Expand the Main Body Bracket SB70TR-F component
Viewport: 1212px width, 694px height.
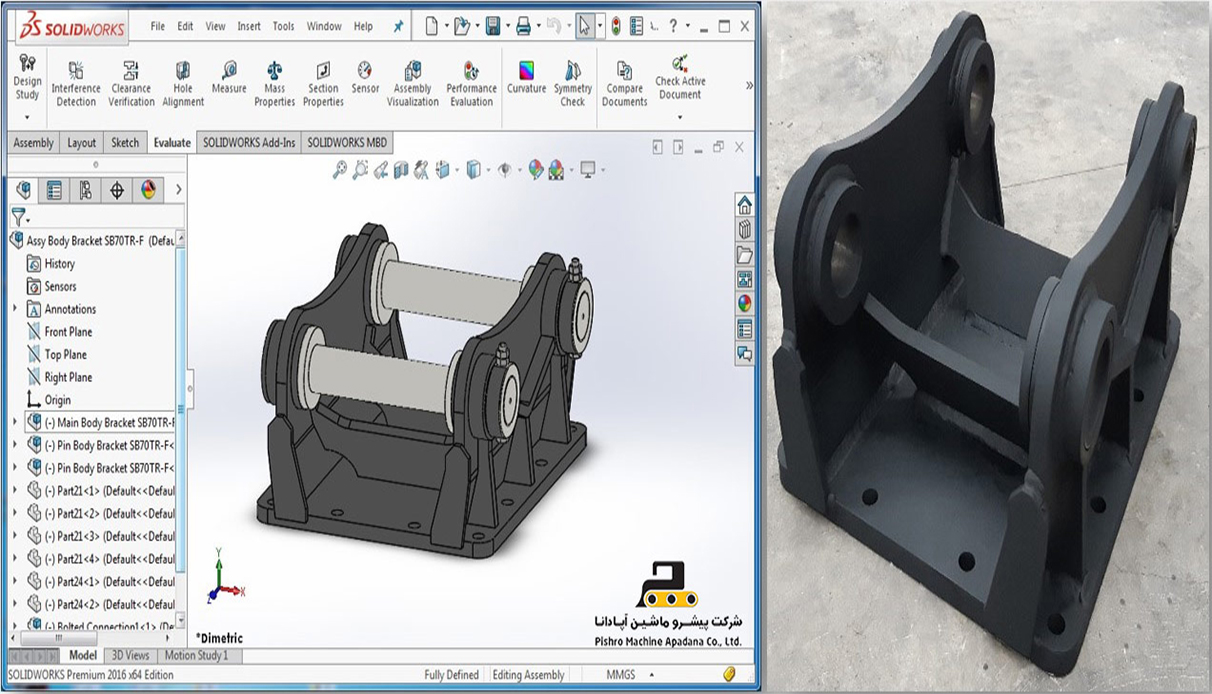[15, 422]
